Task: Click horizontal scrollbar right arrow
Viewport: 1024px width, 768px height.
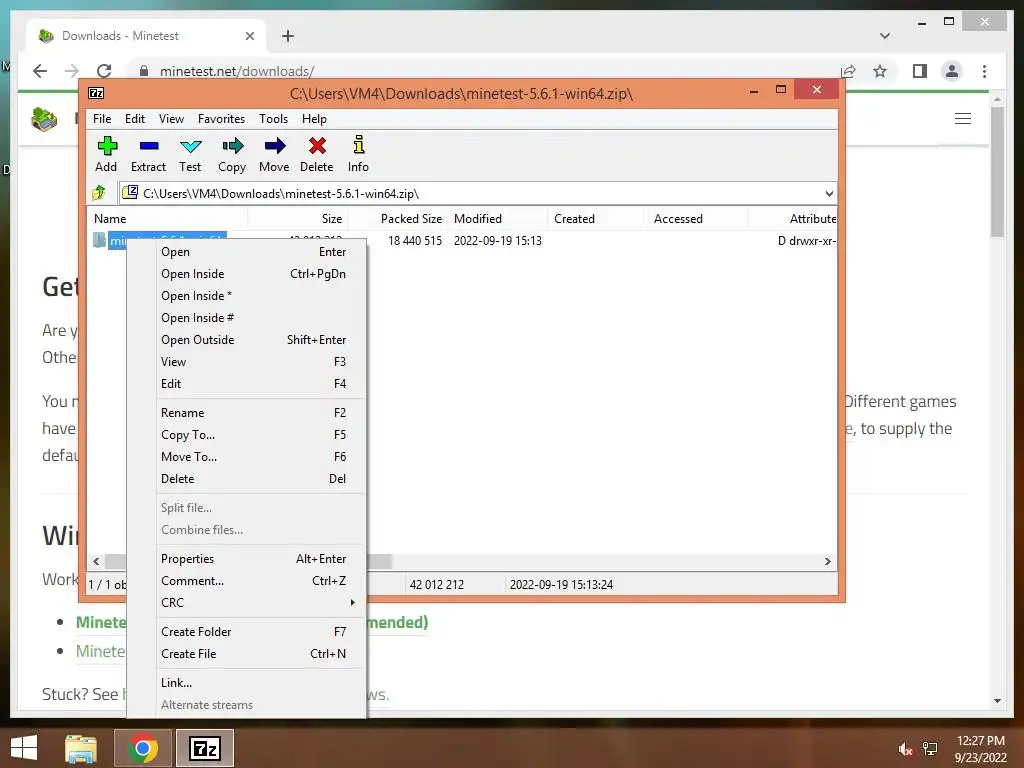Action: [x=827, y=562]
